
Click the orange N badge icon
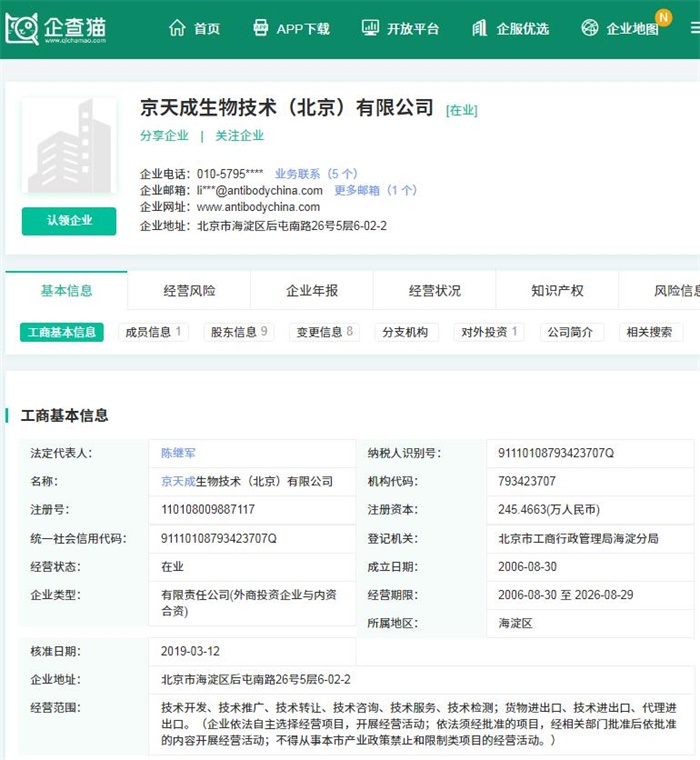pyautogui.click(x=663, y=18)
